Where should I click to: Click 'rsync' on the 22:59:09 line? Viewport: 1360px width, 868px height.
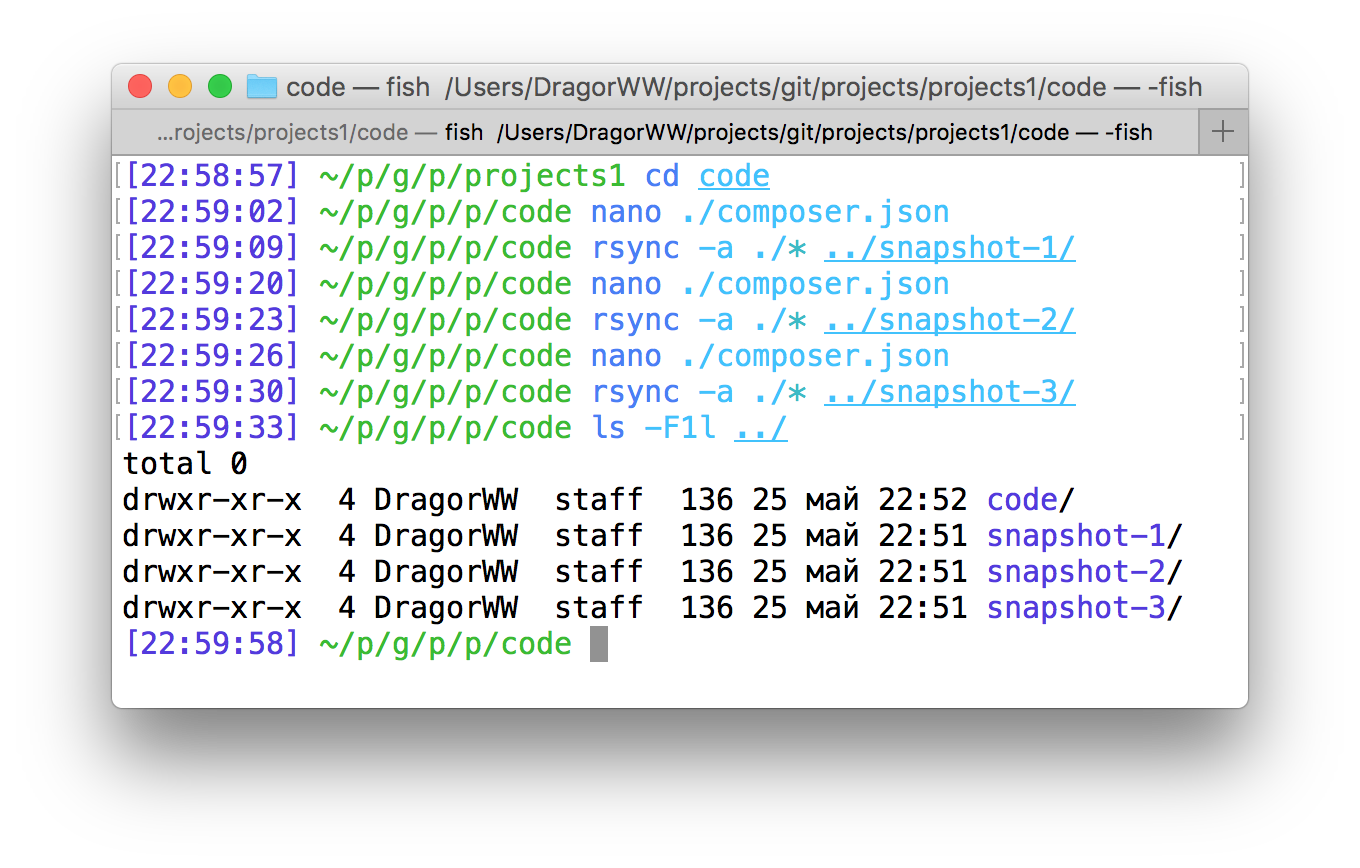tap(635, 248)
